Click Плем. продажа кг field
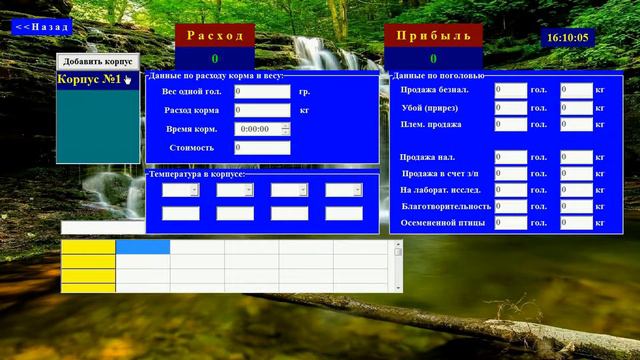Viewport: 640px width, 360px height. pyautogui.click(x=576, y=124)
